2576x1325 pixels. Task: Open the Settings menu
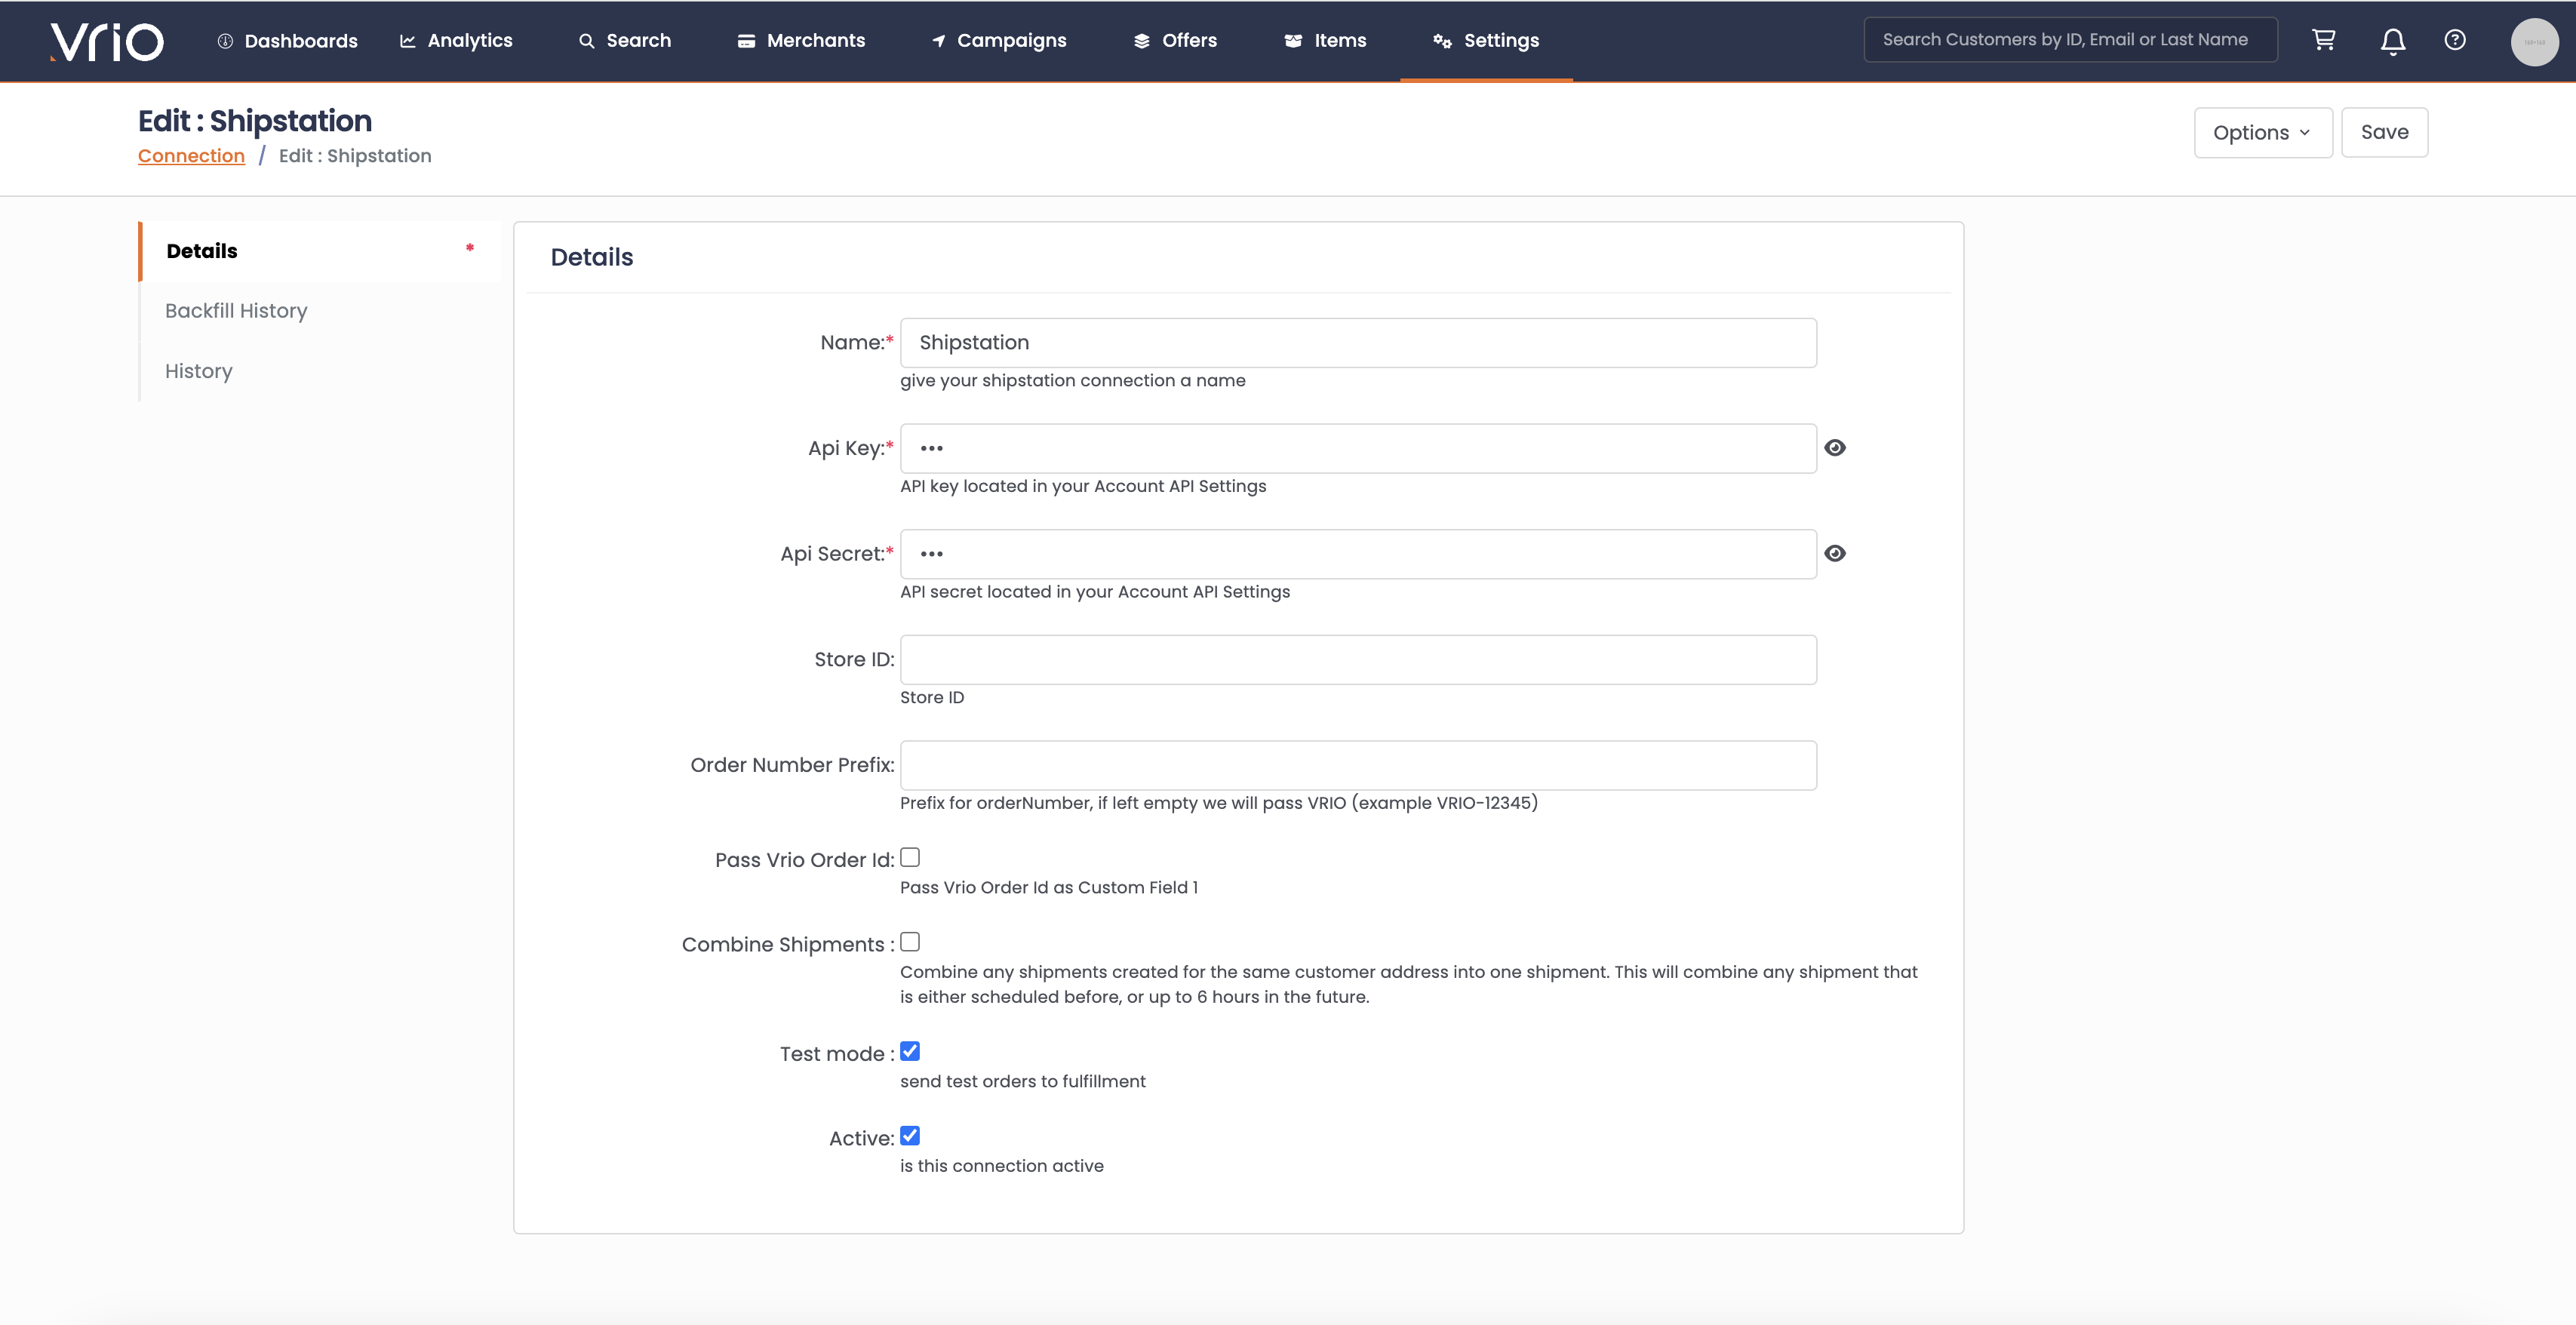coord(1486,41)
